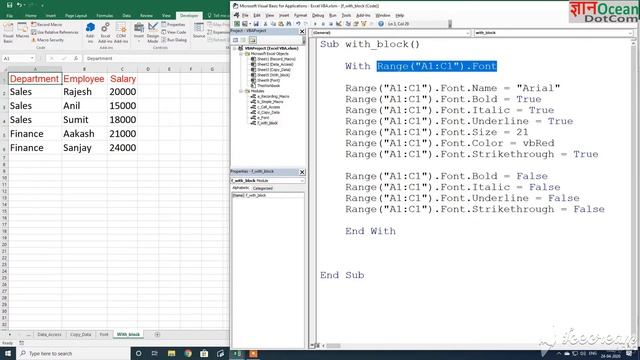The height and width of the screenshot is (360, 640).
Task: Run macro with VBA toolbar play button
Action: 315,24
